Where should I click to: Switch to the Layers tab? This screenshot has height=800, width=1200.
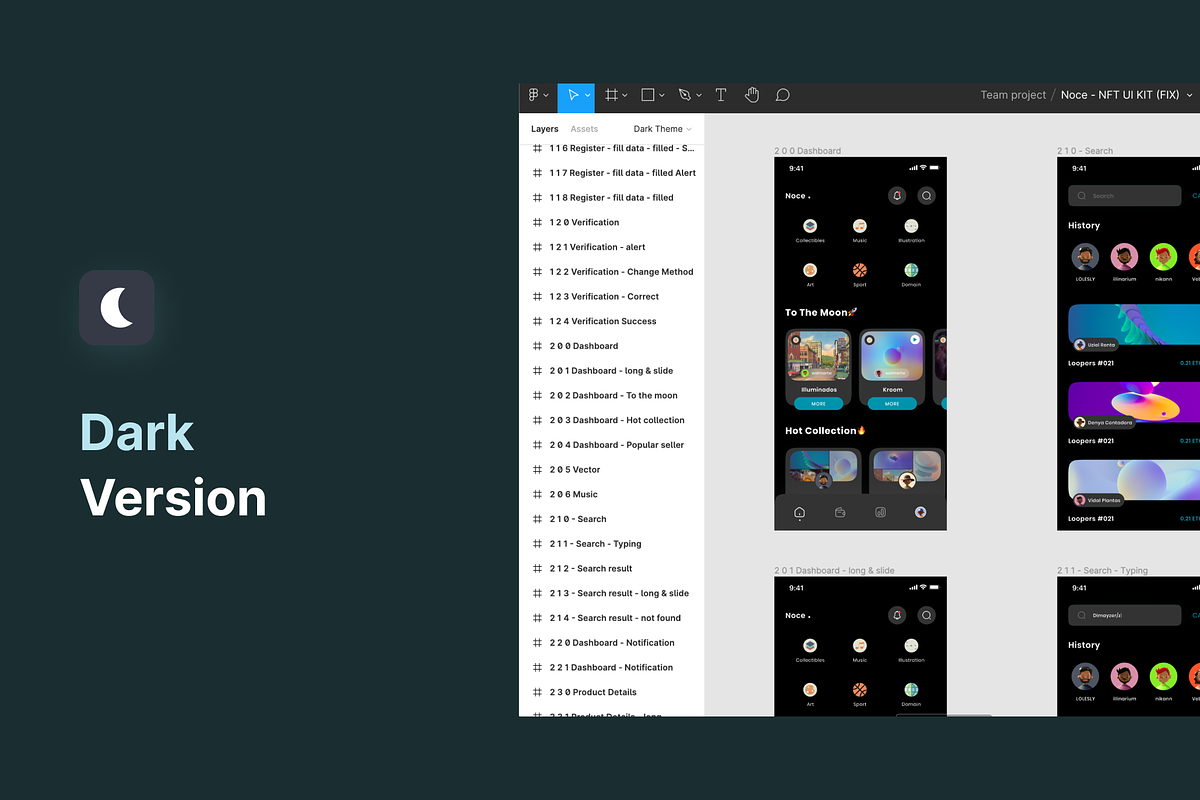pos(545,129)
